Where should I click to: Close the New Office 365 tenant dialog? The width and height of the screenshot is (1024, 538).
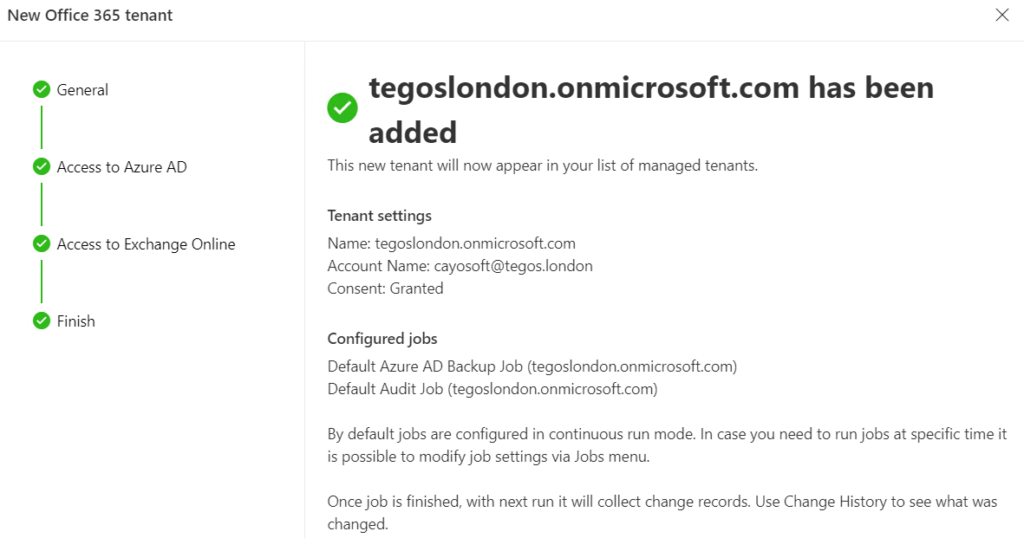(1002, 15)
